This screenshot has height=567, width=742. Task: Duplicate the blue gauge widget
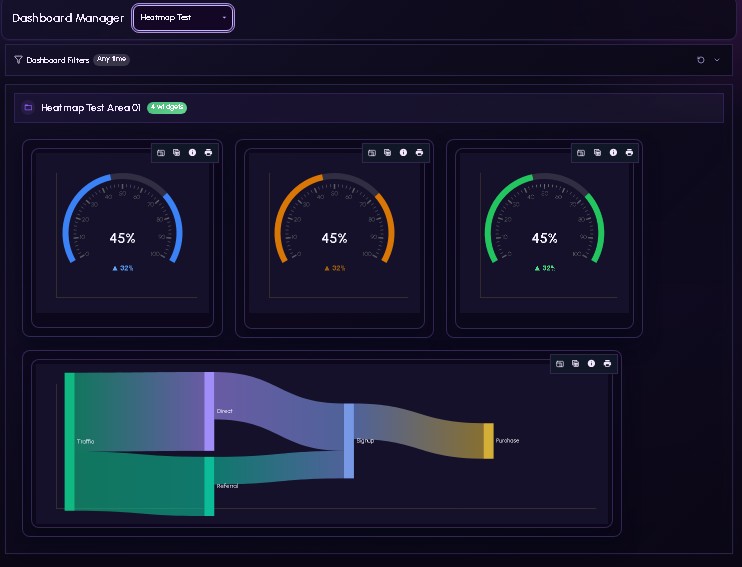pyautogui.click(x=176, y=153)
